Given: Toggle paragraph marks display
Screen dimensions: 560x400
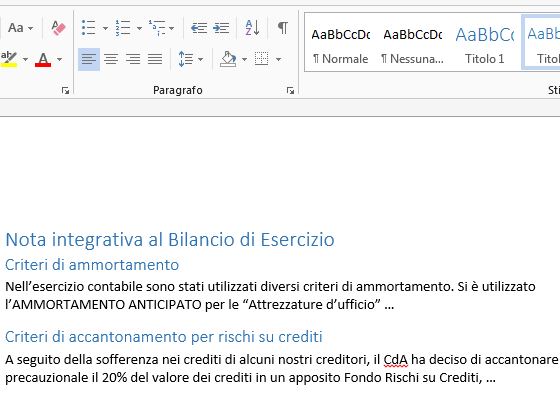Looking at the screenshot, I should [x=283, y=28].
